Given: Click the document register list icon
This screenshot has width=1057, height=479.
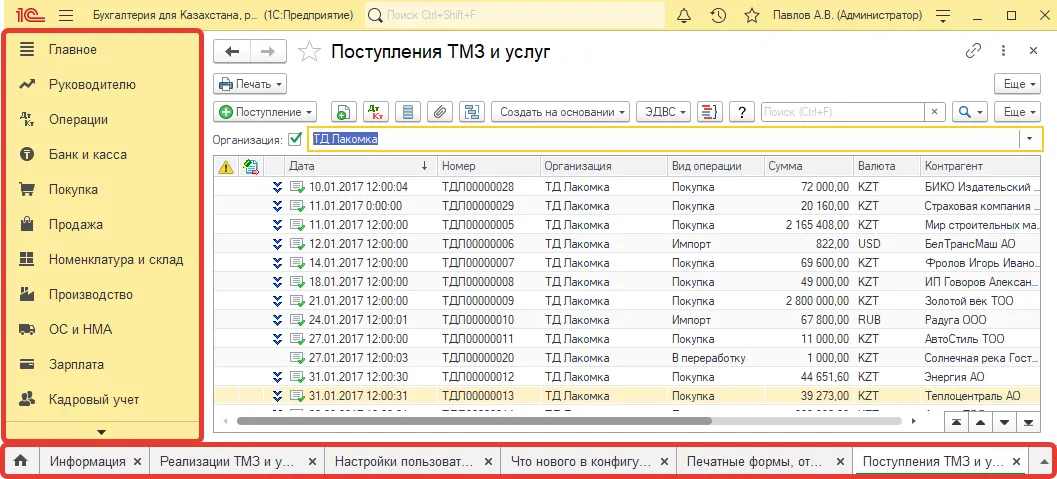Looking at the screenshot, I should pyautogui.click(x=408, y=113).
